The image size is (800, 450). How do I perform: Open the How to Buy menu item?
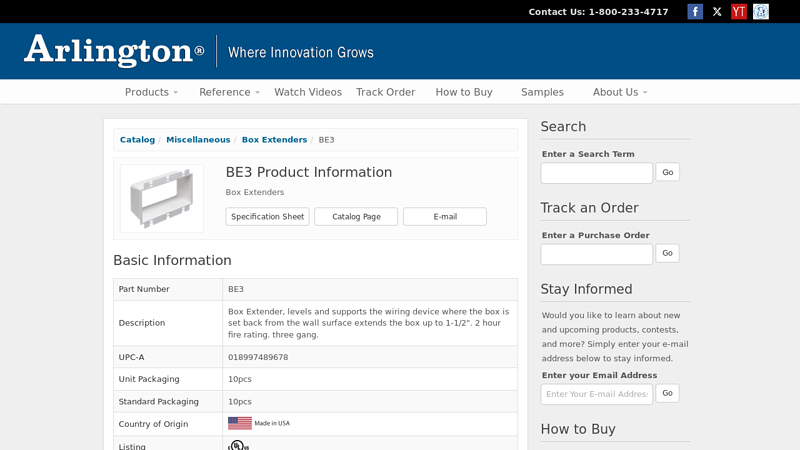point(464,92)
